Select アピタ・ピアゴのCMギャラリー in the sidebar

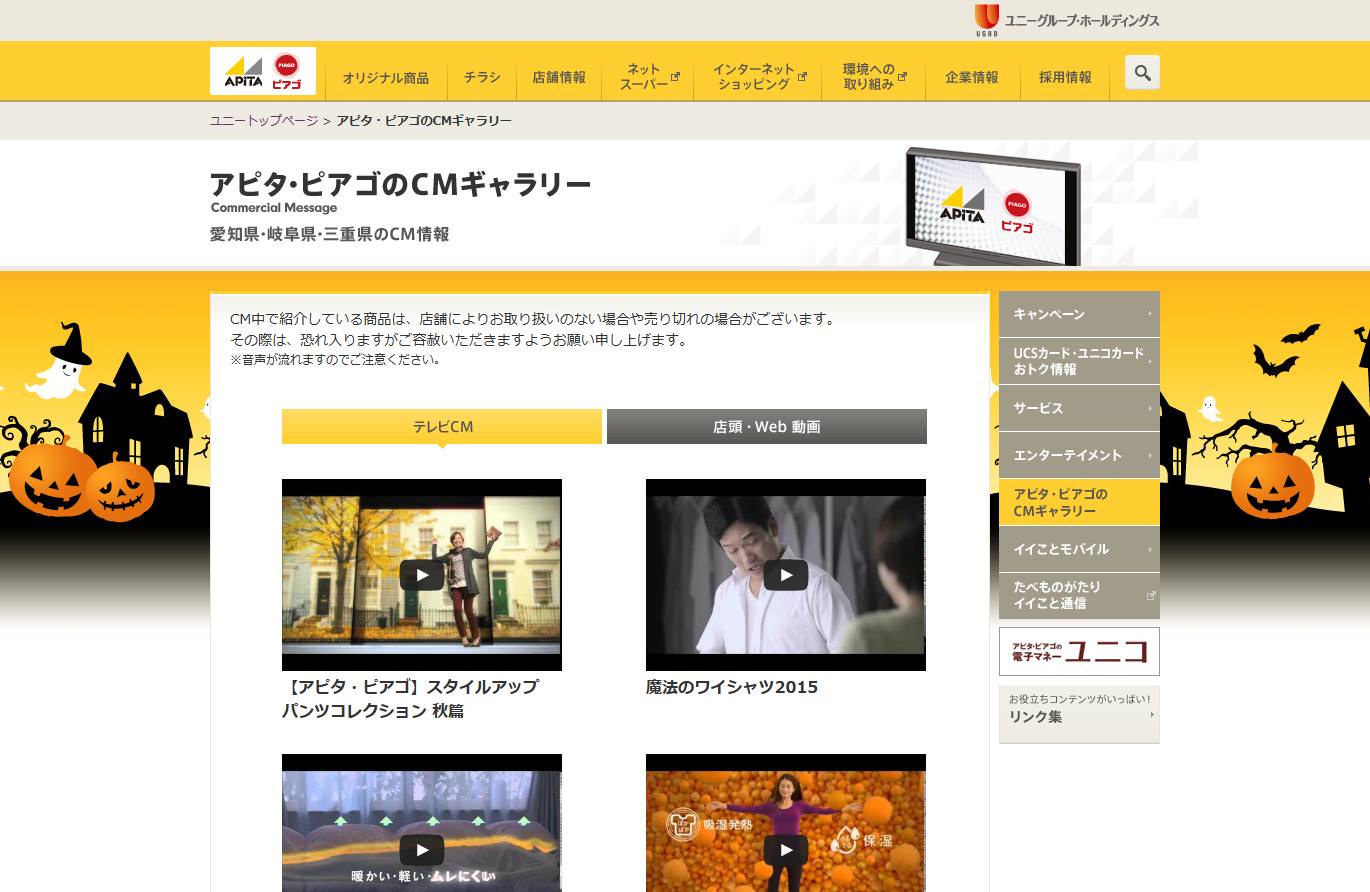(1079, 502)
